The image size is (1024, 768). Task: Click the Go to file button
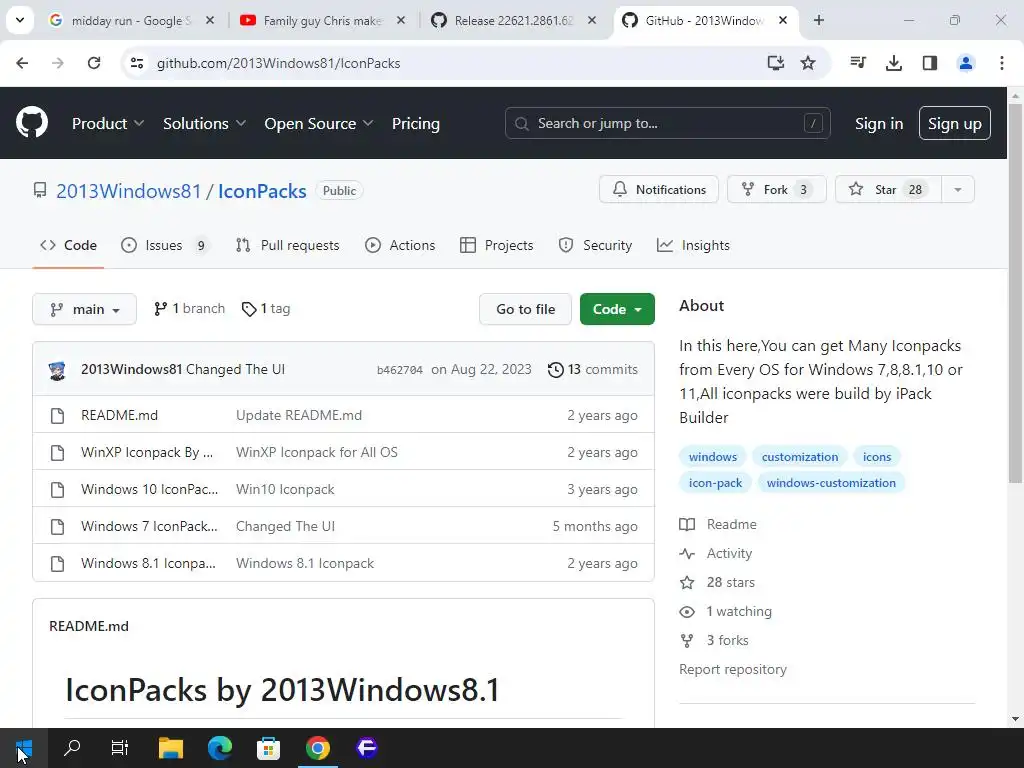(x=525, y=309)
